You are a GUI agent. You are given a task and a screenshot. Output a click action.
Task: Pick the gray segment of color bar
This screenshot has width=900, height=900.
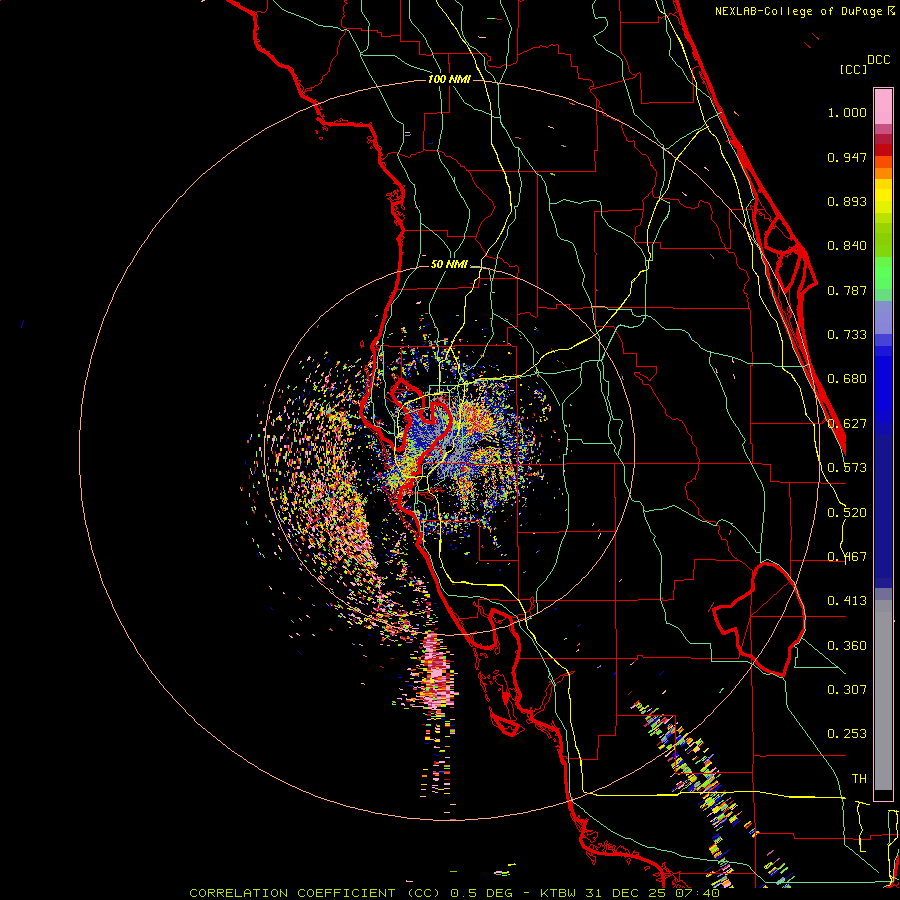[883, 695]
